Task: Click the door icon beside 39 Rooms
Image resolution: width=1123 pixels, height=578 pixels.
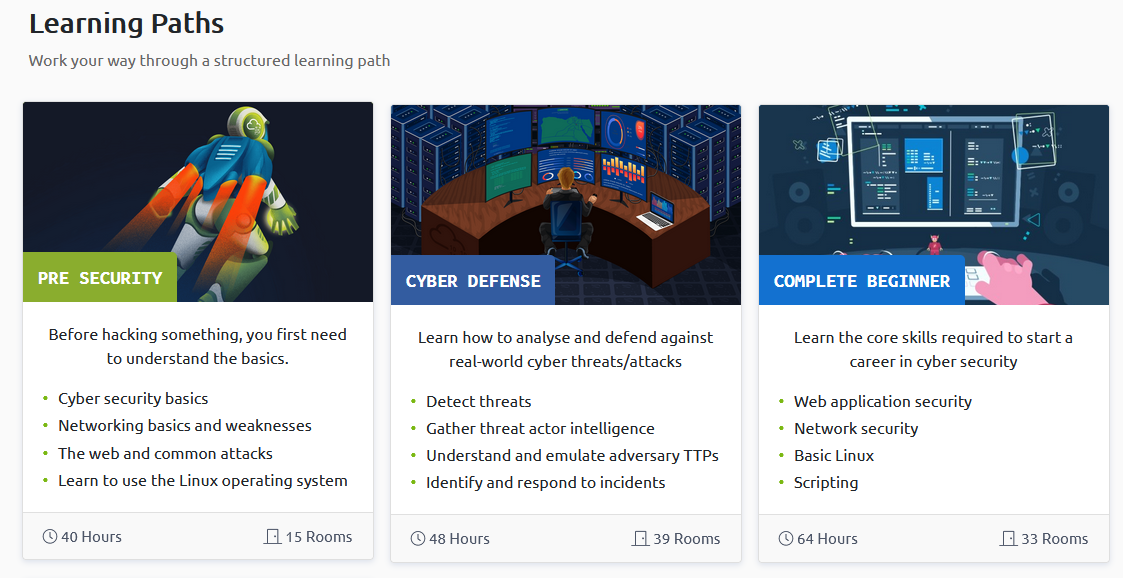Action: point(640,539)
